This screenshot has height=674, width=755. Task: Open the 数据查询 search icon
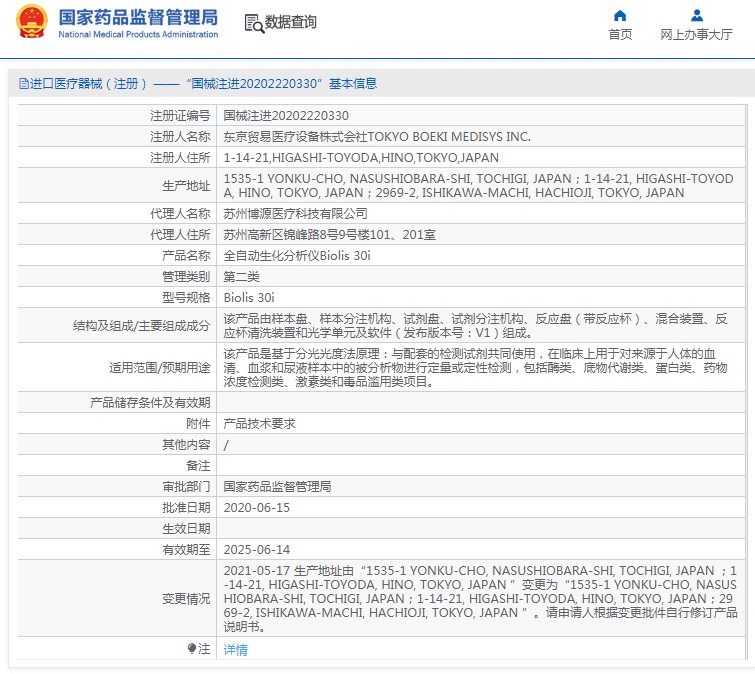click(x=254, y=23)
